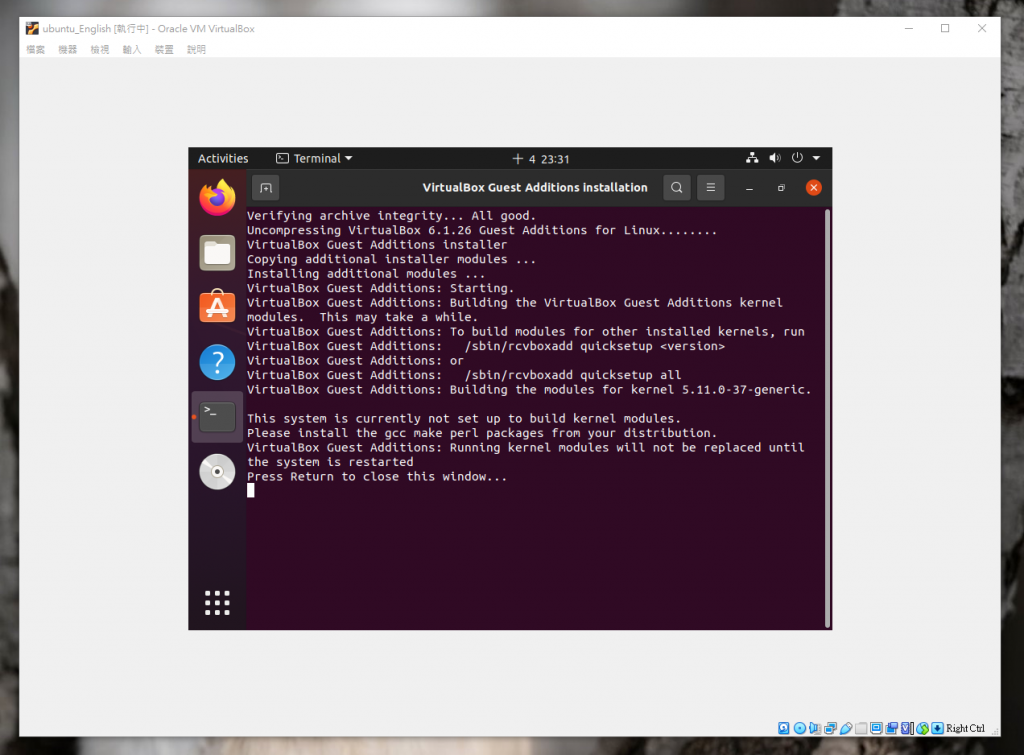Open the search button in Terminal header
Image resolution: width=1024 pixels, height=755 pixels.
pyautogui.click(x=677, y=188)
